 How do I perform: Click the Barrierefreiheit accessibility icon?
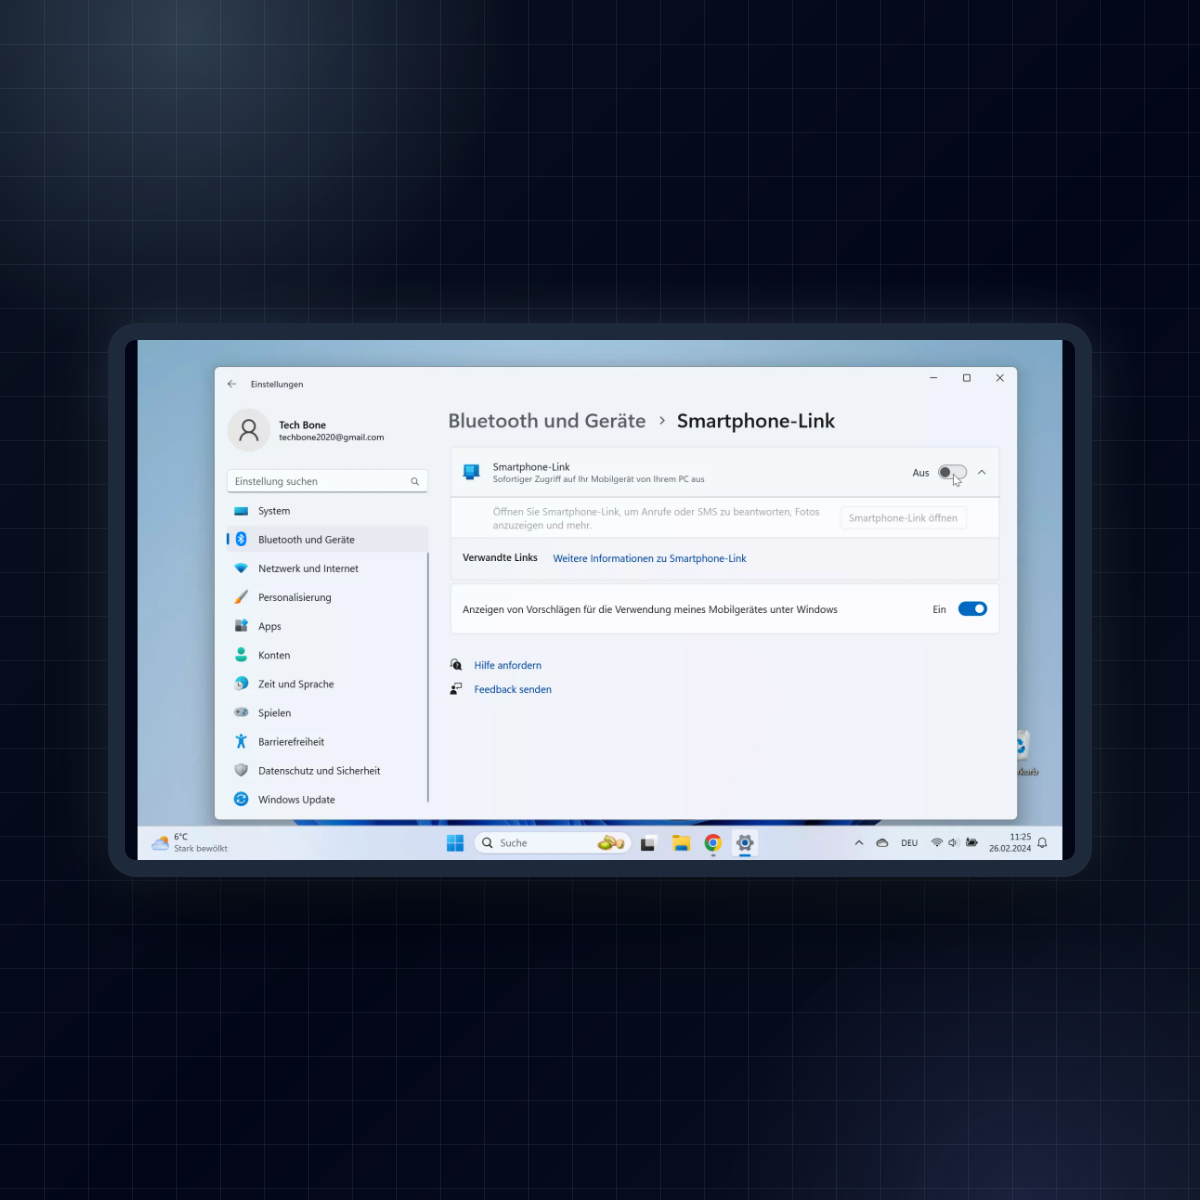tap(241, 742)
